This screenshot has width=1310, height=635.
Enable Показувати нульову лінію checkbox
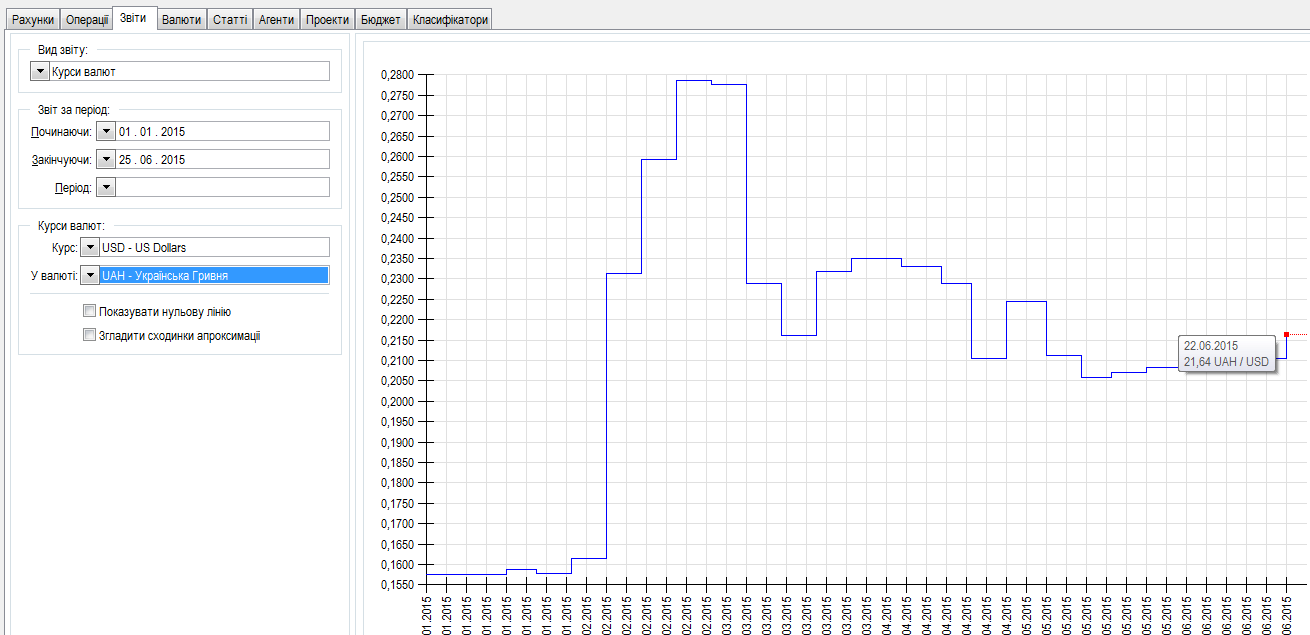pyautogui.click(x=90, y=312)
